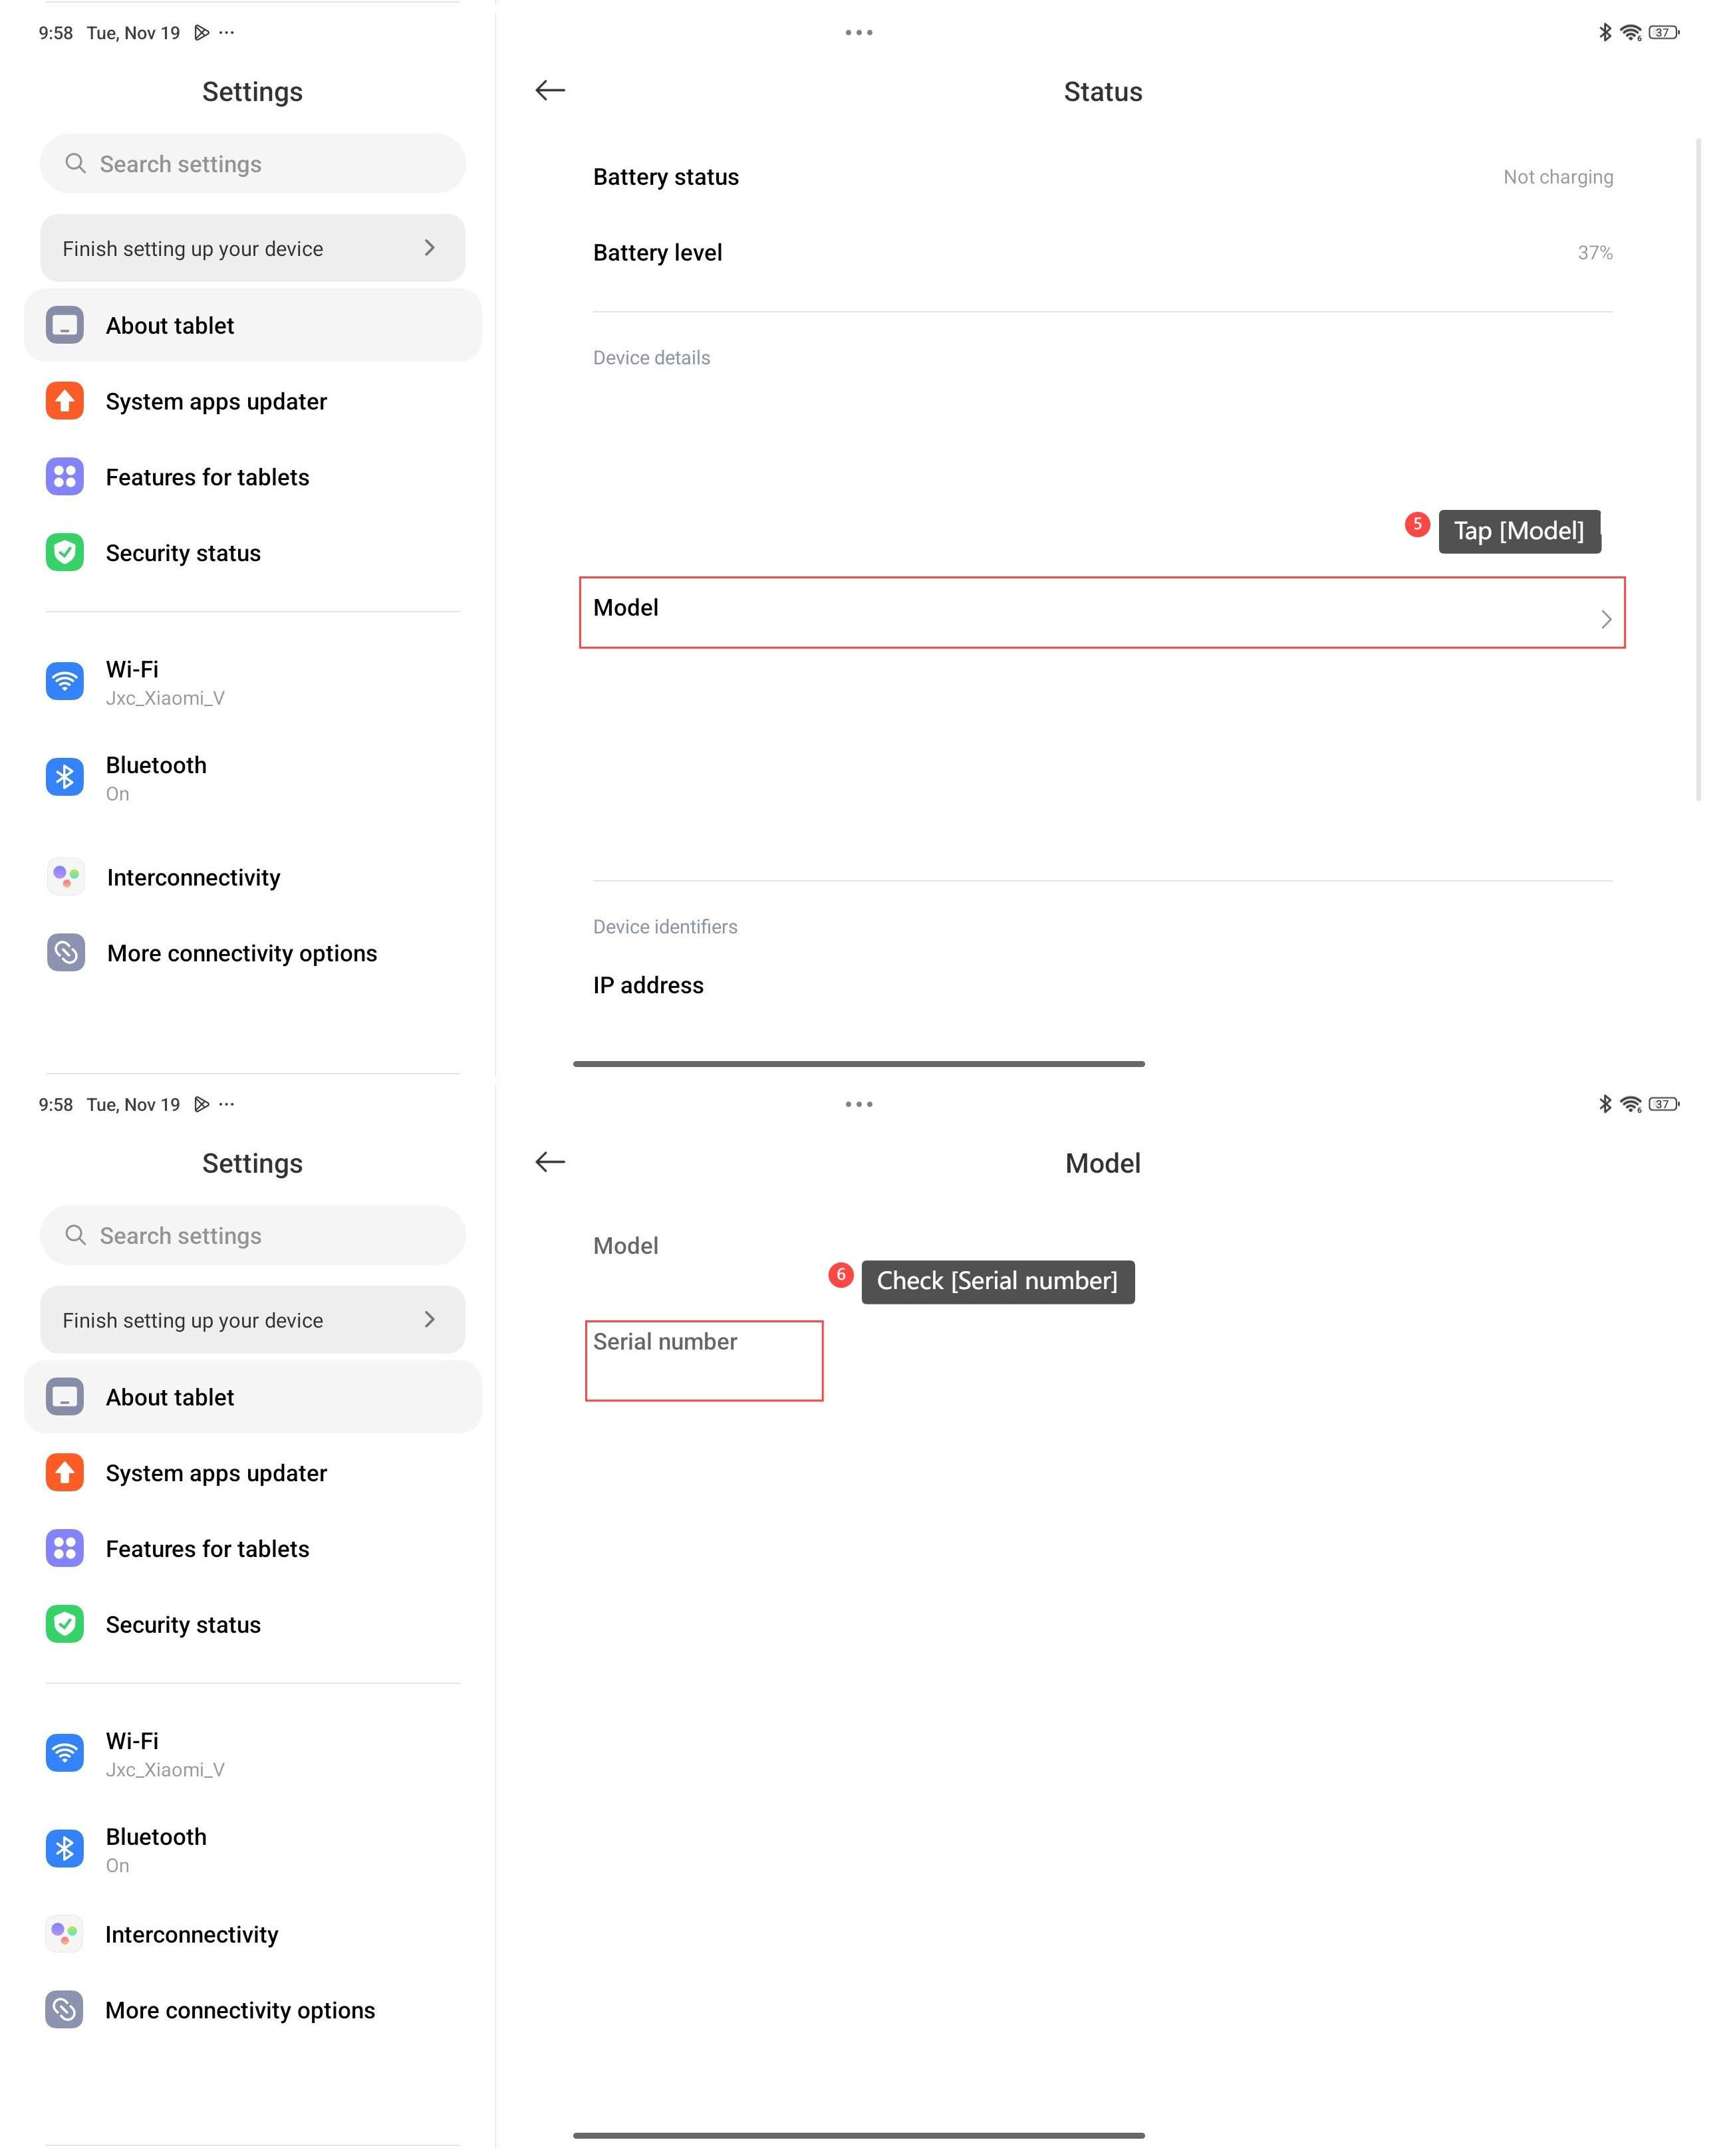Click the top Search settings field
Image resolution: width=1723 pixels, height=2156 pixels.
[x=253, y=164]
